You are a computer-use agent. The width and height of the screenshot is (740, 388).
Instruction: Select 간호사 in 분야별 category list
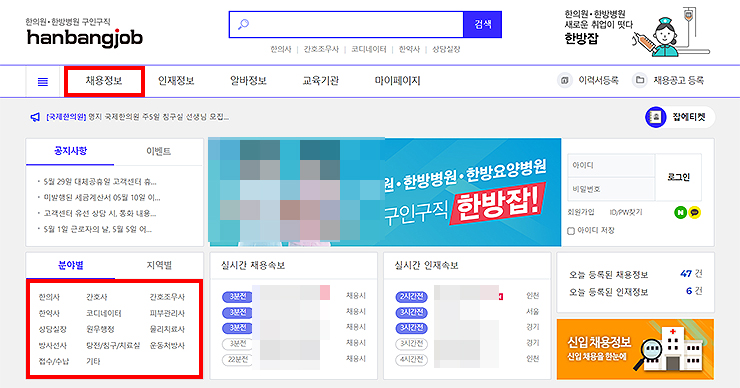coord(97,297)
